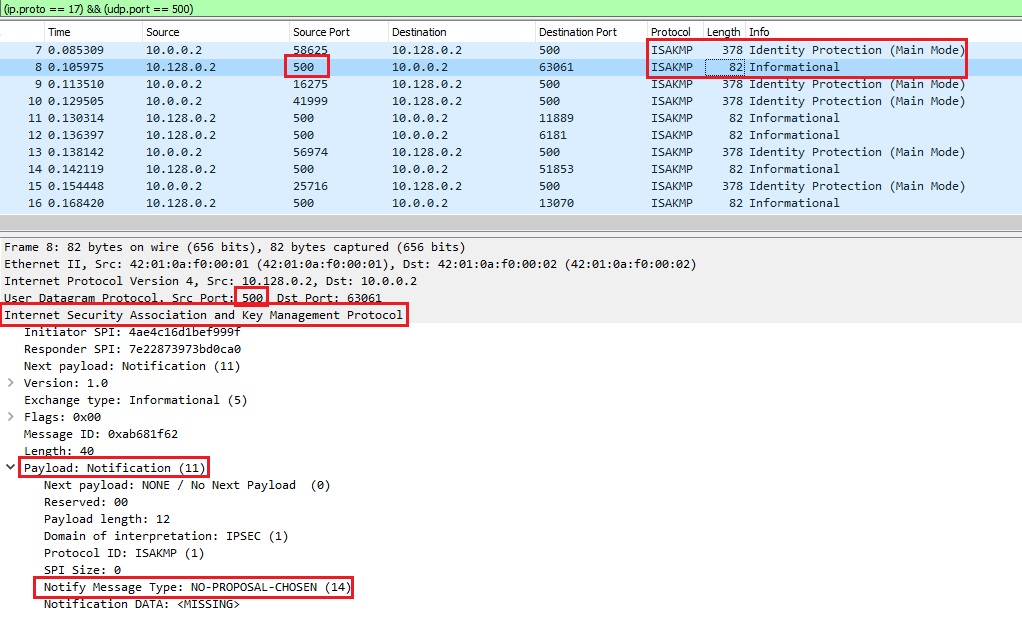This screenshot has width=1022, height=624.
Task: Click source port 41999 cell
Action: point(310,101)
